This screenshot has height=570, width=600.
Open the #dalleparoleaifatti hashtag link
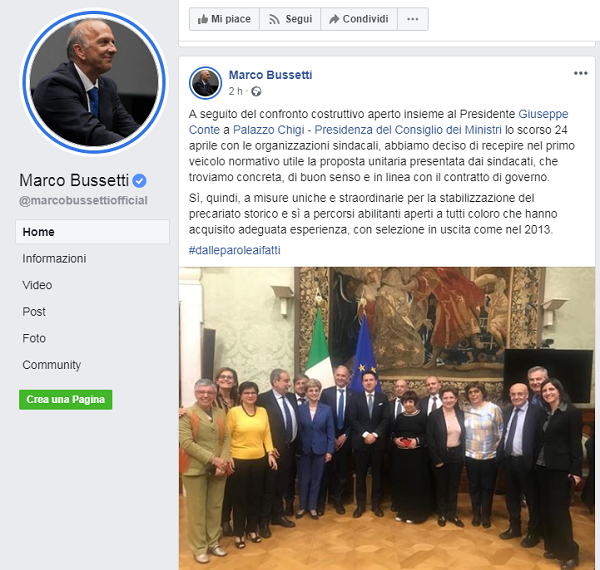coord(235,250)
